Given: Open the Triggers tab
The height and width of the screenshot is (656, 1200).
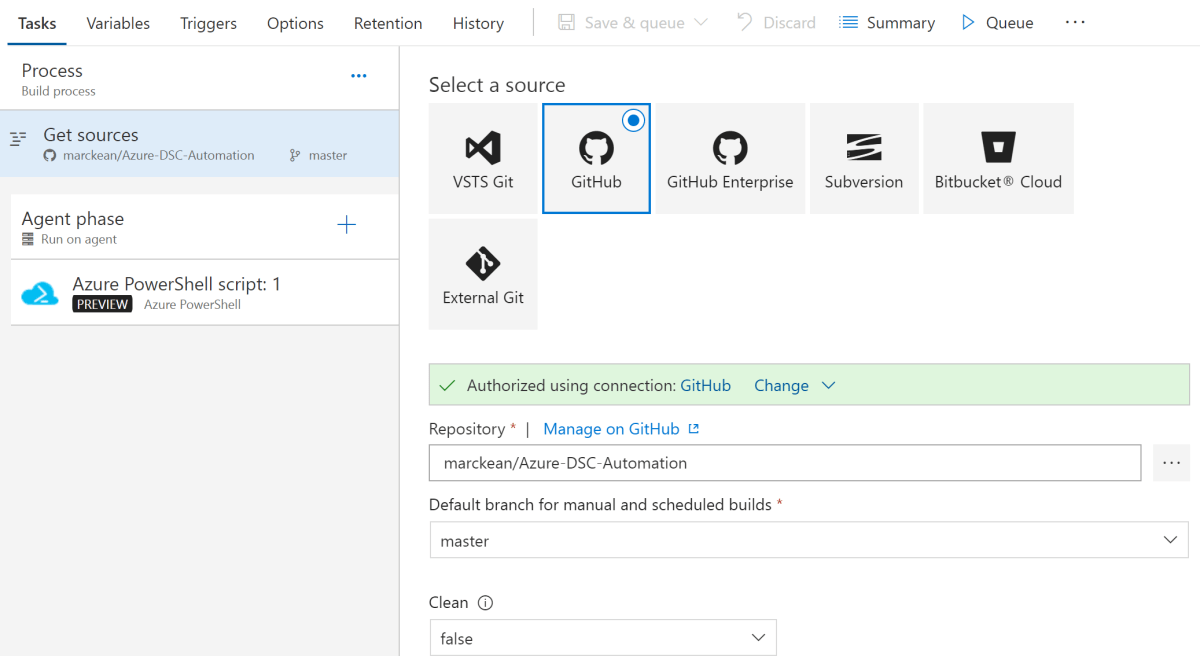Looking at the screenshot, I should point(208,23).
